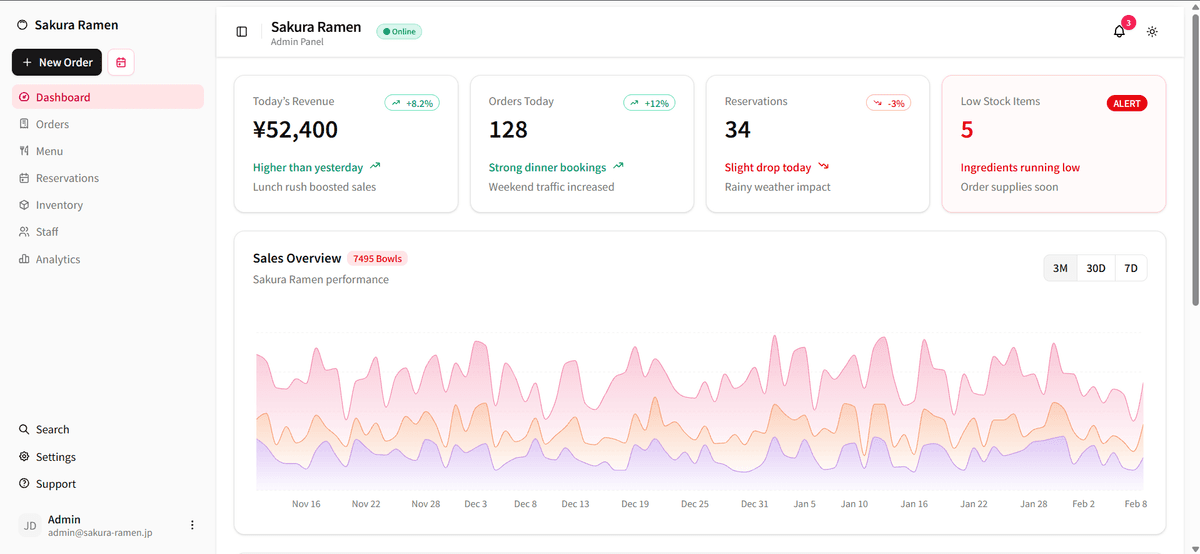Open the Support link

click(55, 484)
